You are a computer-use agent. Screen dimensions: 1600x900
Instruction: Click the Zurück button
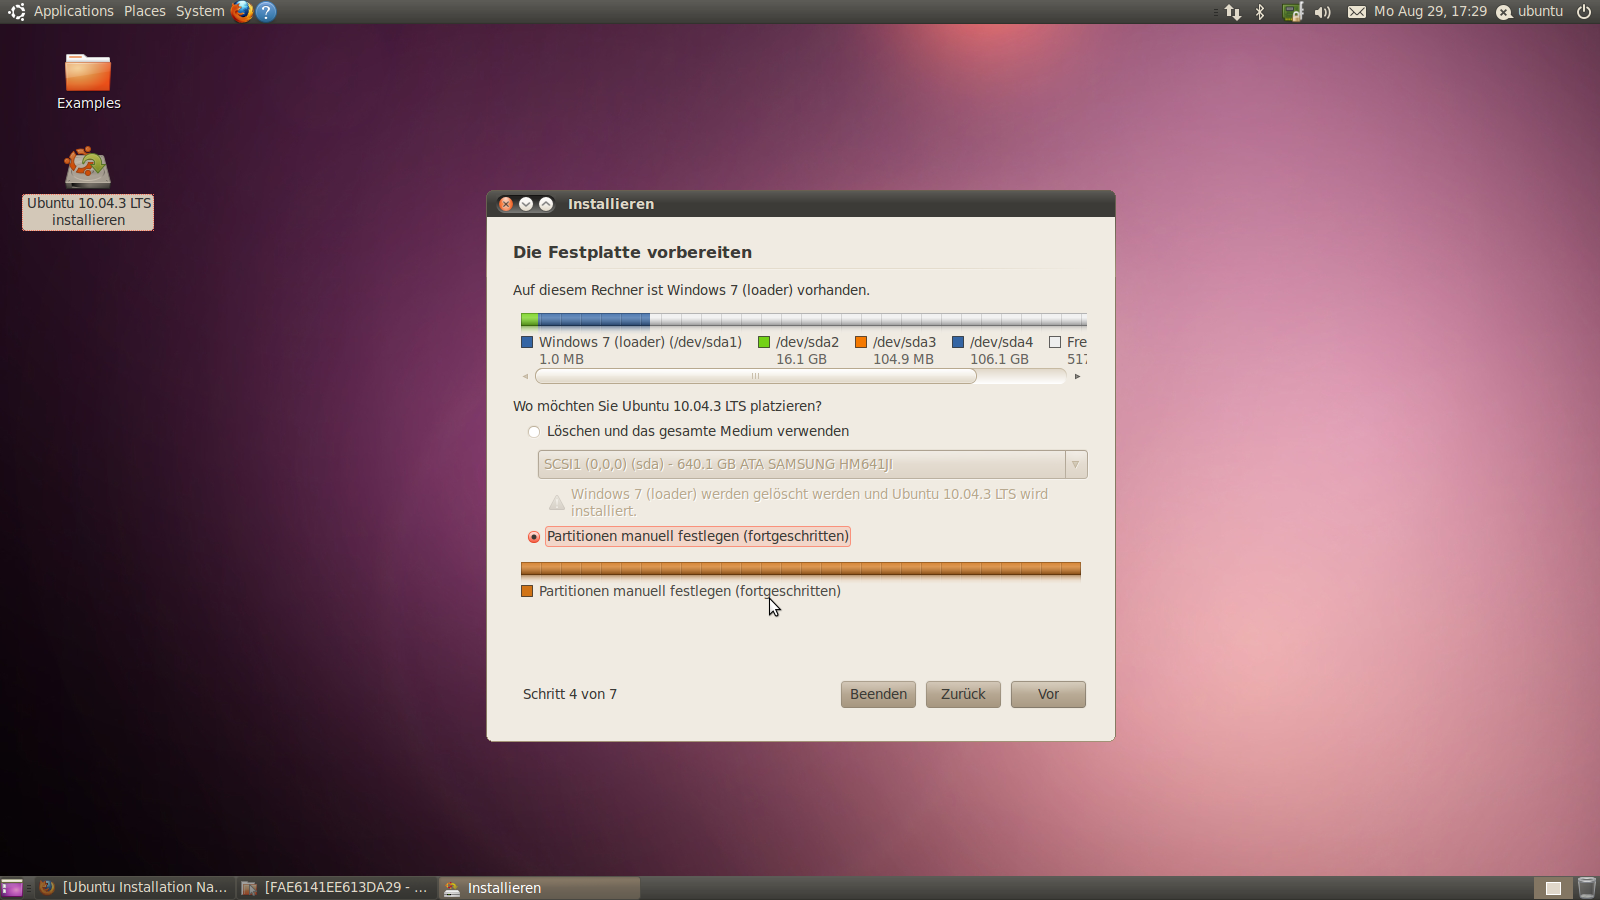[x=963, y=694]
